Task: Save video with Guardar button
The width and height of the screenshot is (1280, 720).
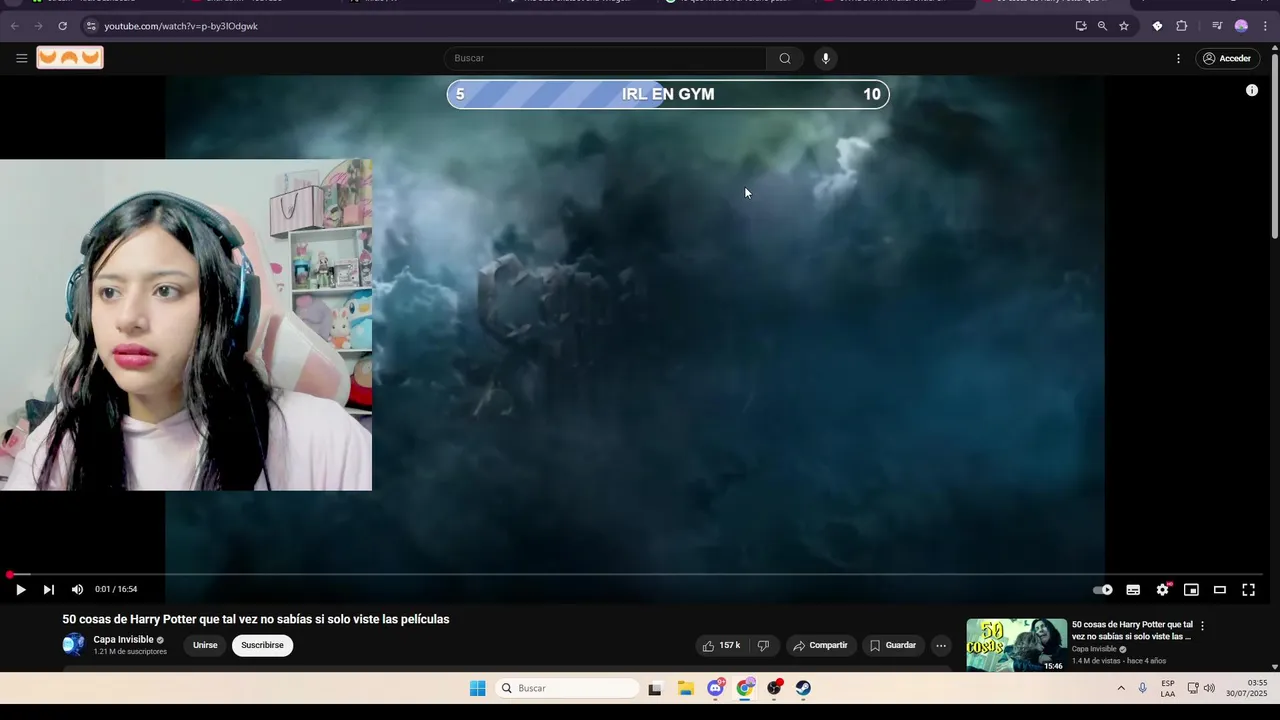Action: coord(892,645)
